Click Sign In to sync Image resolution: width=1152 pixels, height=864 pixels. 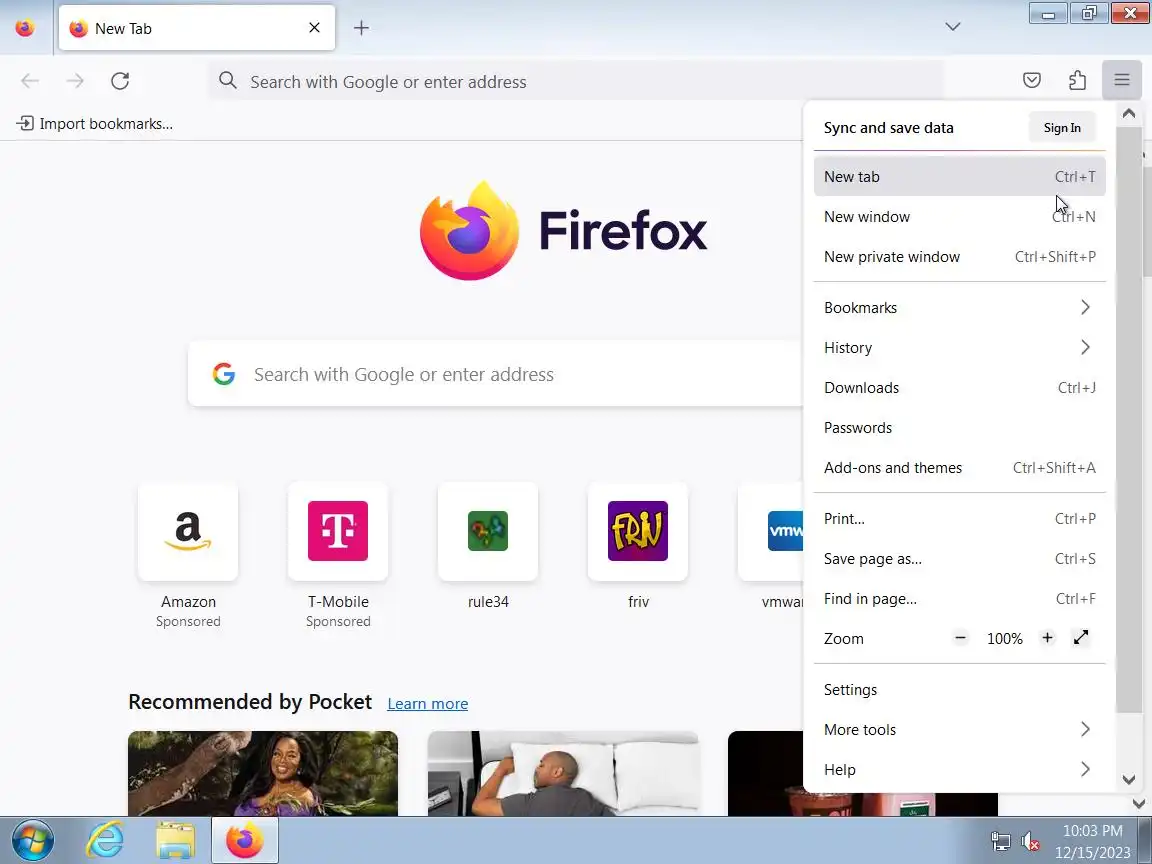coord(1062,128)
